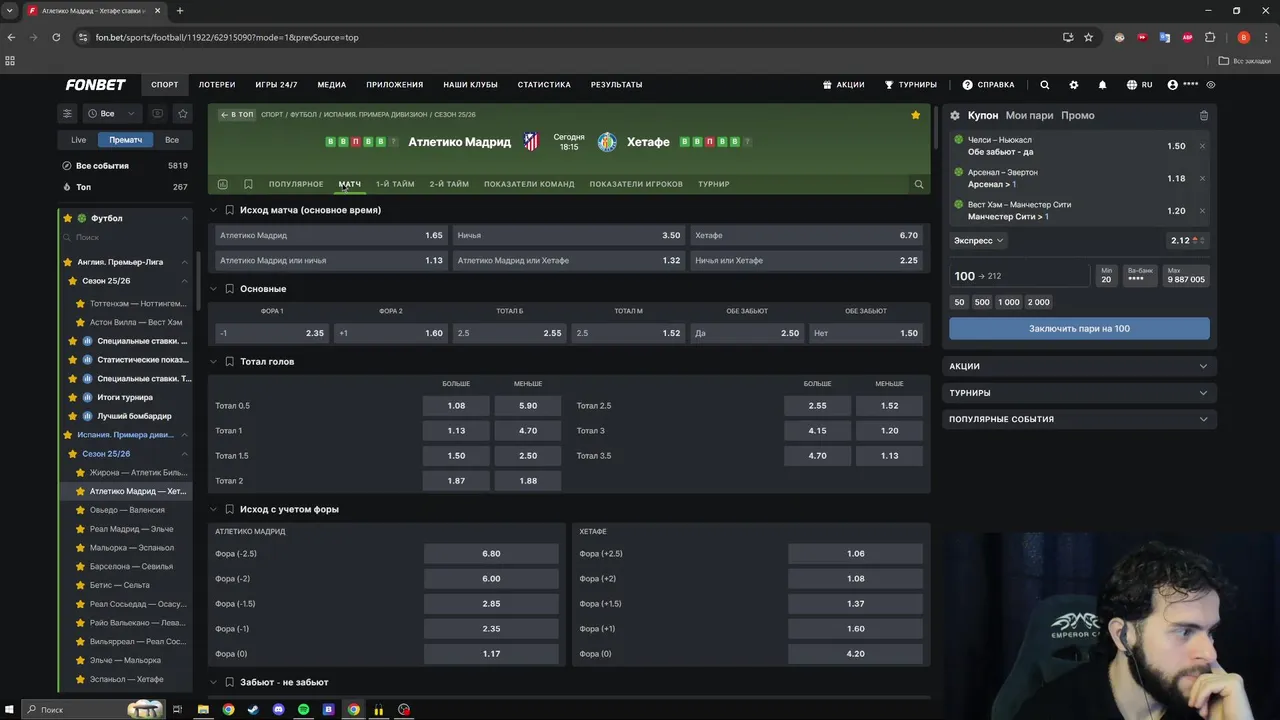Collapse the Тотал голов section chevron
1280x720 pixels.
(x=213, y=361)
